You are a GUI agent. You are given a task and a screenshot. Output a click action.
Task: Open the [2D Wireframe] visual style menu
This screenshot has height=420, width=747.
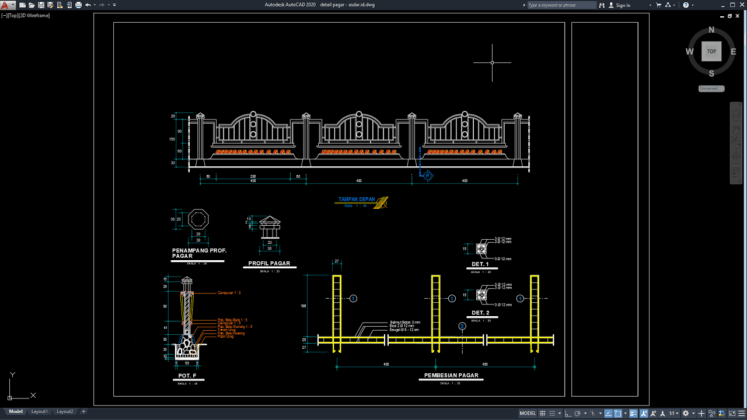[x=33, y=15]
